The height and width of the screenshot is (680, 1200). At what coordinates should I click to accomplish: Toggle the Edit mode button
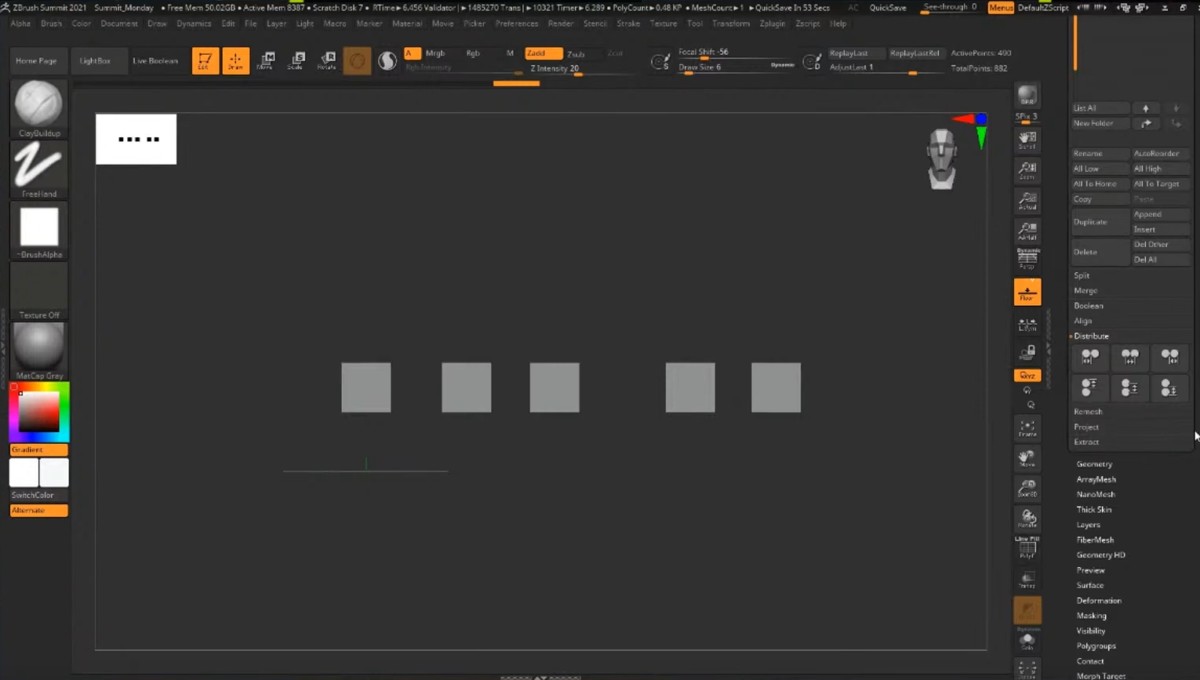click(x=205, y=61)
